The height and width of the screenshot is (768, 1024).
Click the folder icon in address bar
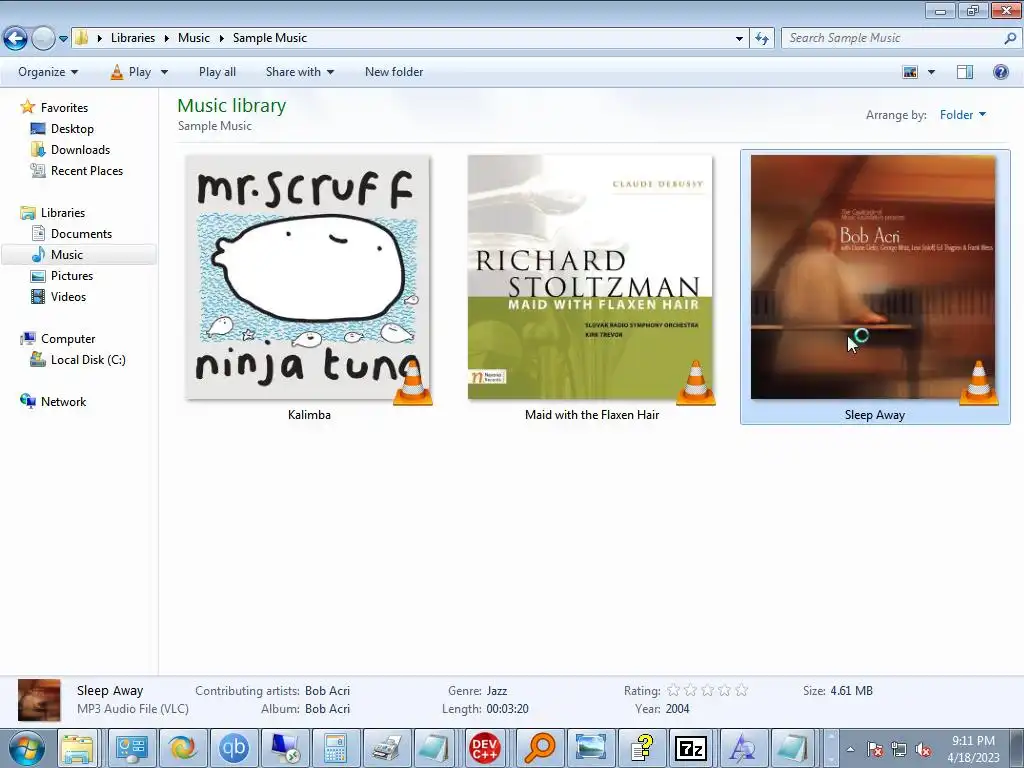(81, 38)
